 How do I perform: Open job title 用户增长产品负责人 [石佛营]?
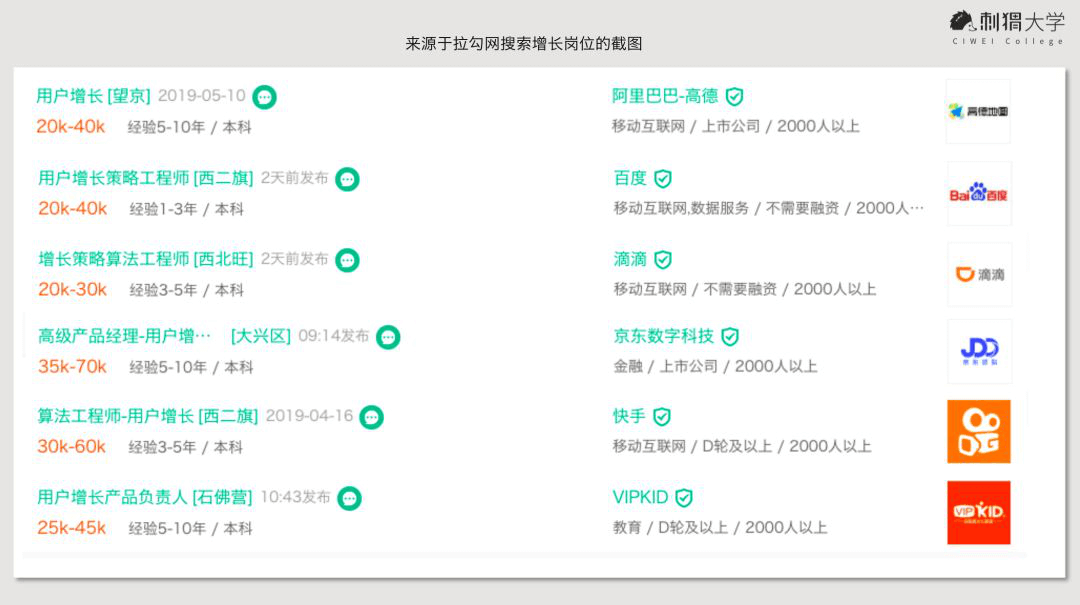click(145, 497)
